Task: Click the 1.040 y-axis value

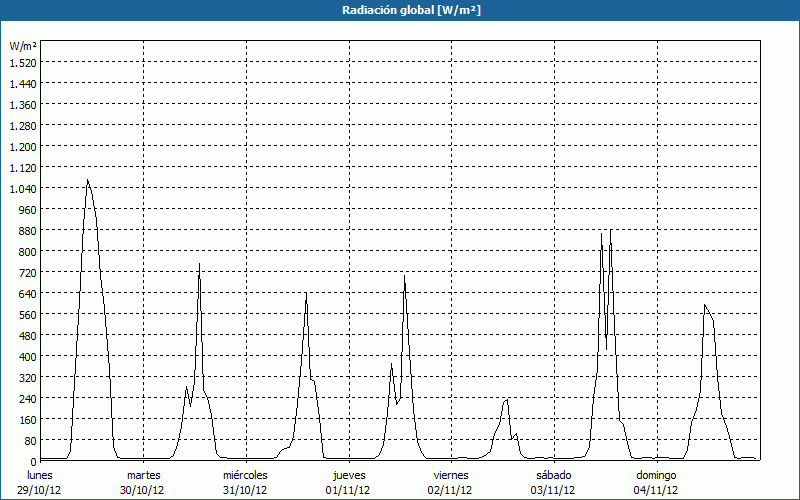Action: [x=23, y=189]
